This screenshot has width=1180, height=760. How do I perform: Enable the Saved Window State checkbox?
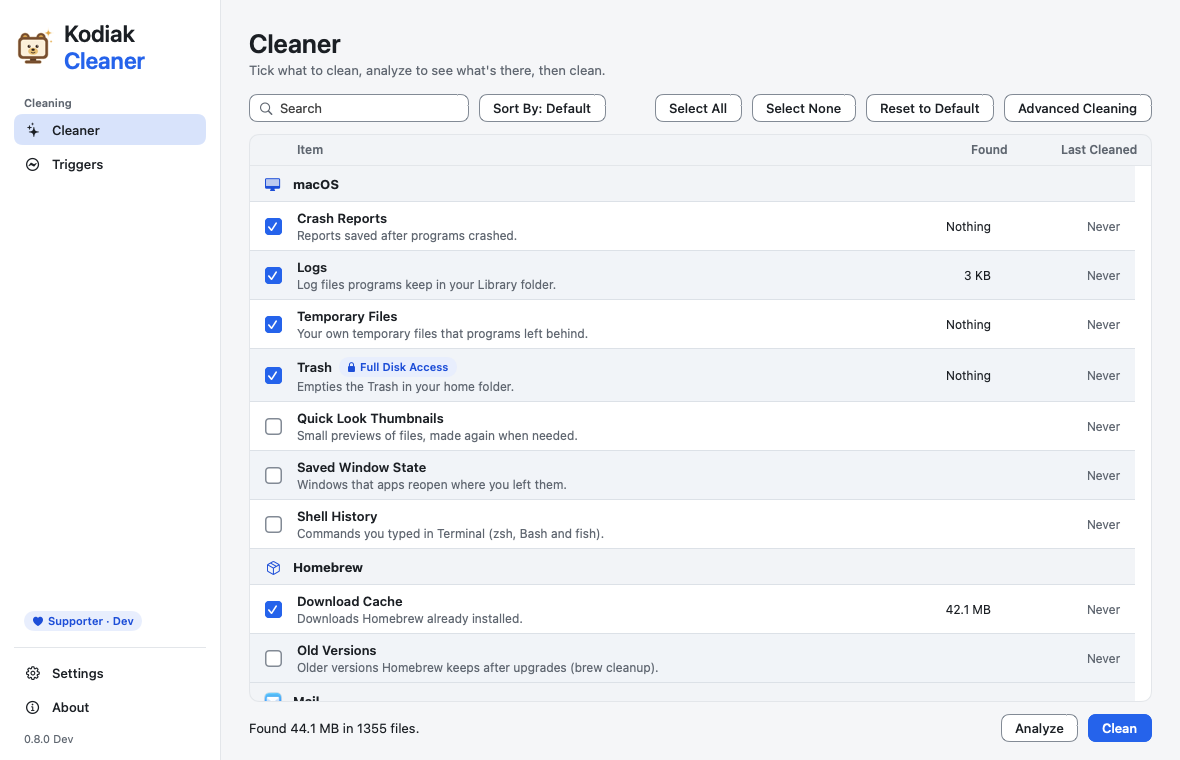pyautogui.click(x=273, y=476)
